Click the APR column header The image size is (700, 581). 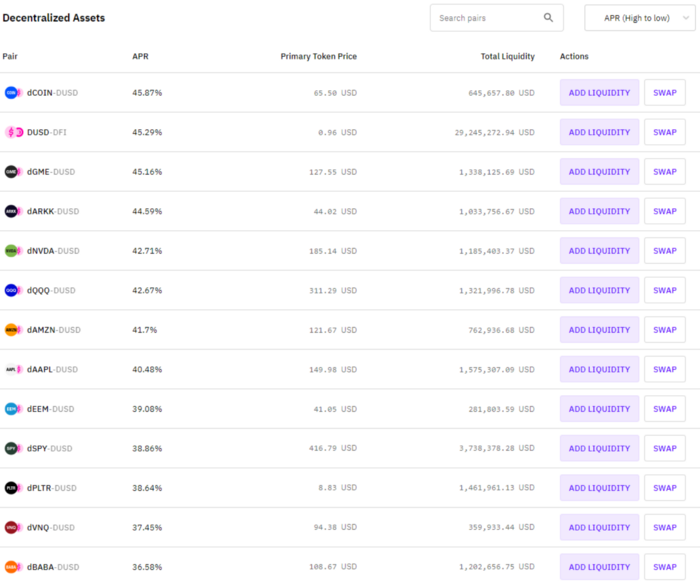[x=140, y=56]
